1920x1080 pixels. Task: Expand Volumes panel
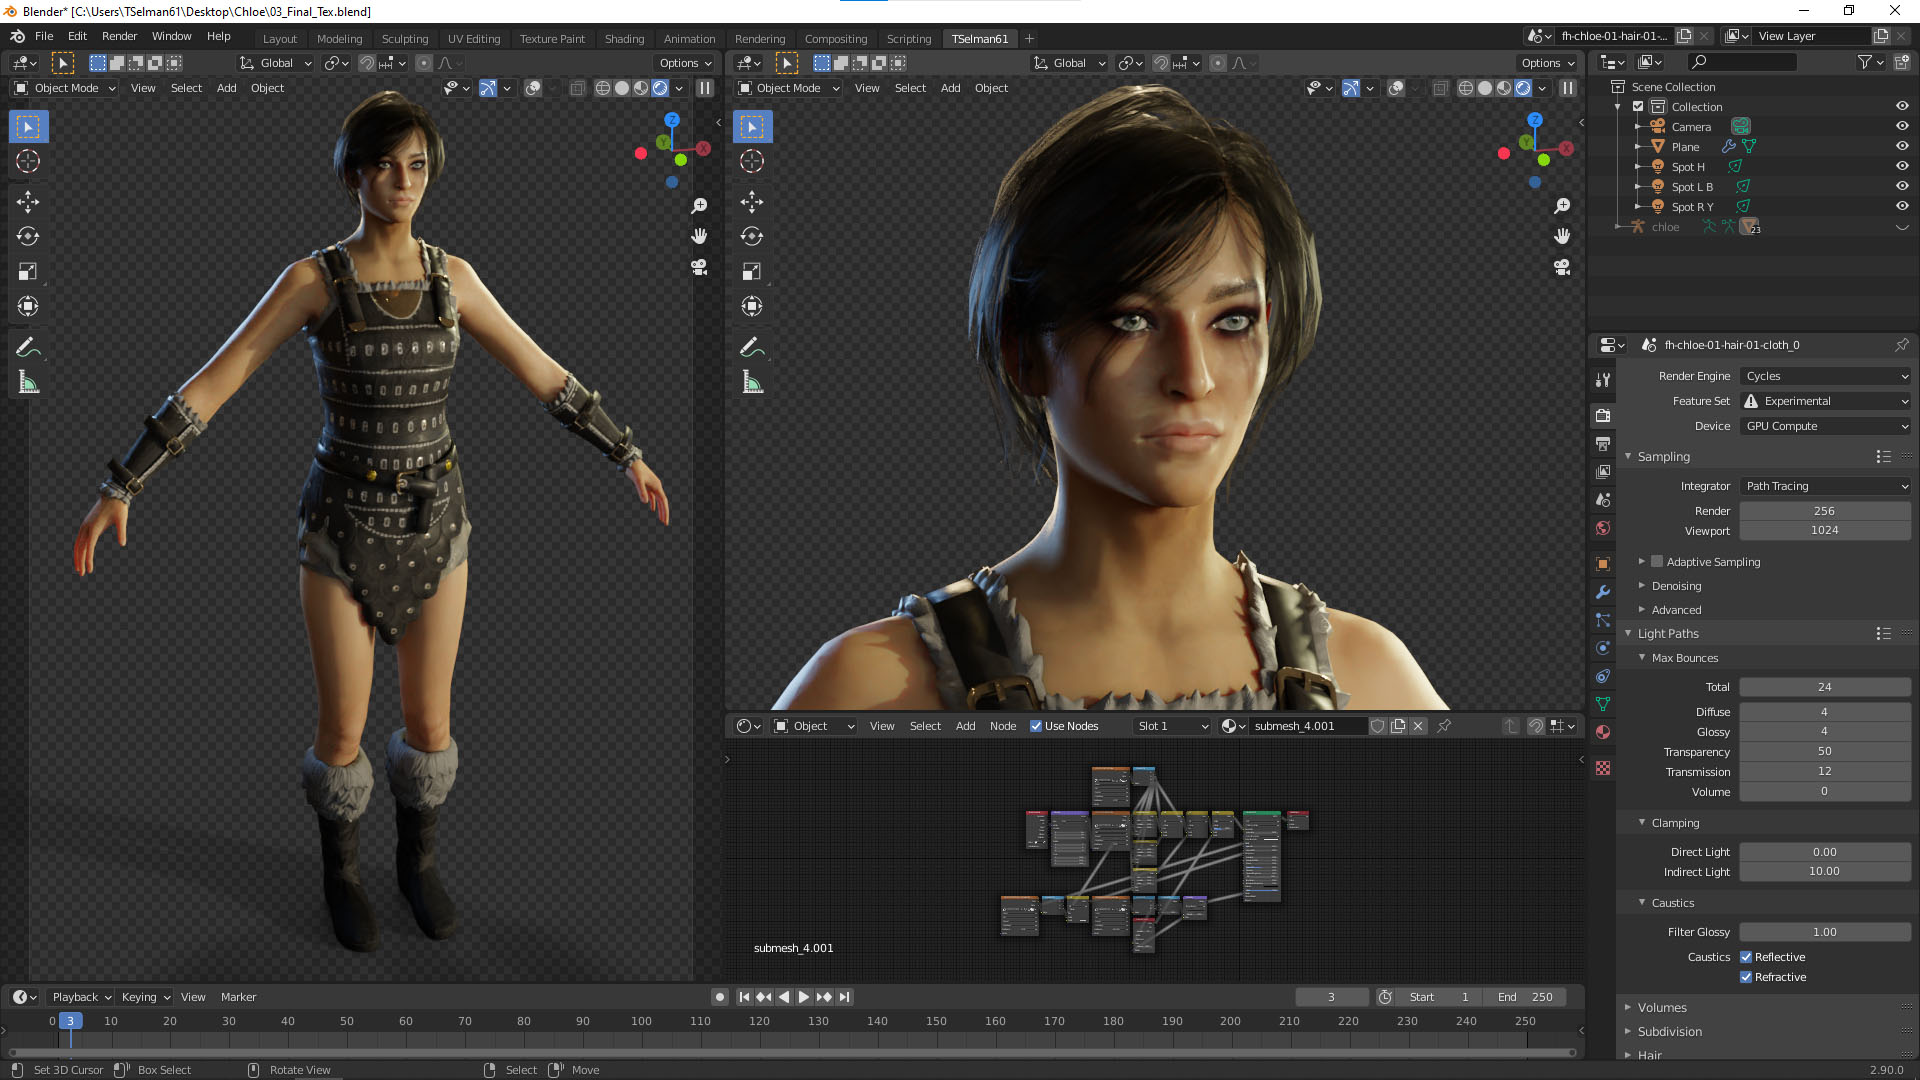(x=1662, y=1007)
